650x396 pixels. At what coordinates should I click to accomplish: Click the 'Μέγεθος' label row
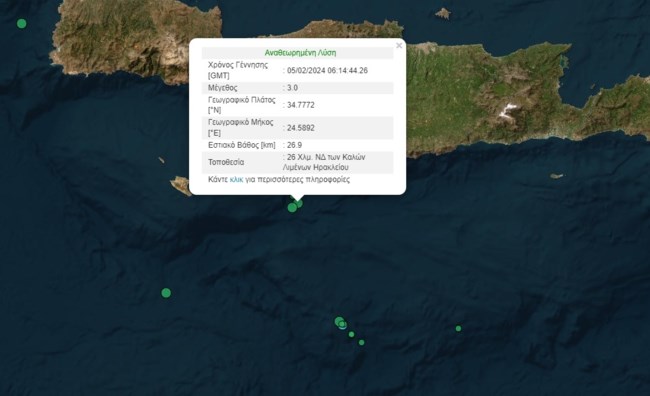pyautogui.click(x=297, y=88)
